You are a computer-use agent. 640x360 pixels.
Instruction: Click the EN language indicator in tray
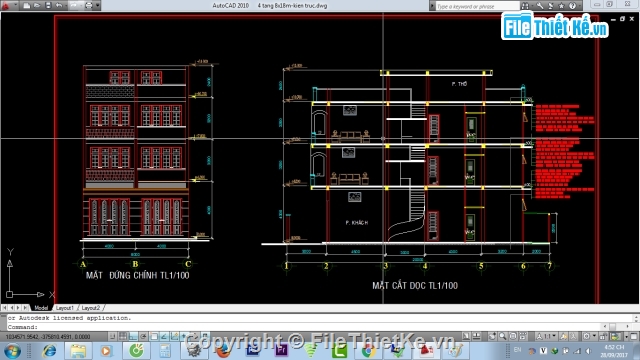[518, 350]
